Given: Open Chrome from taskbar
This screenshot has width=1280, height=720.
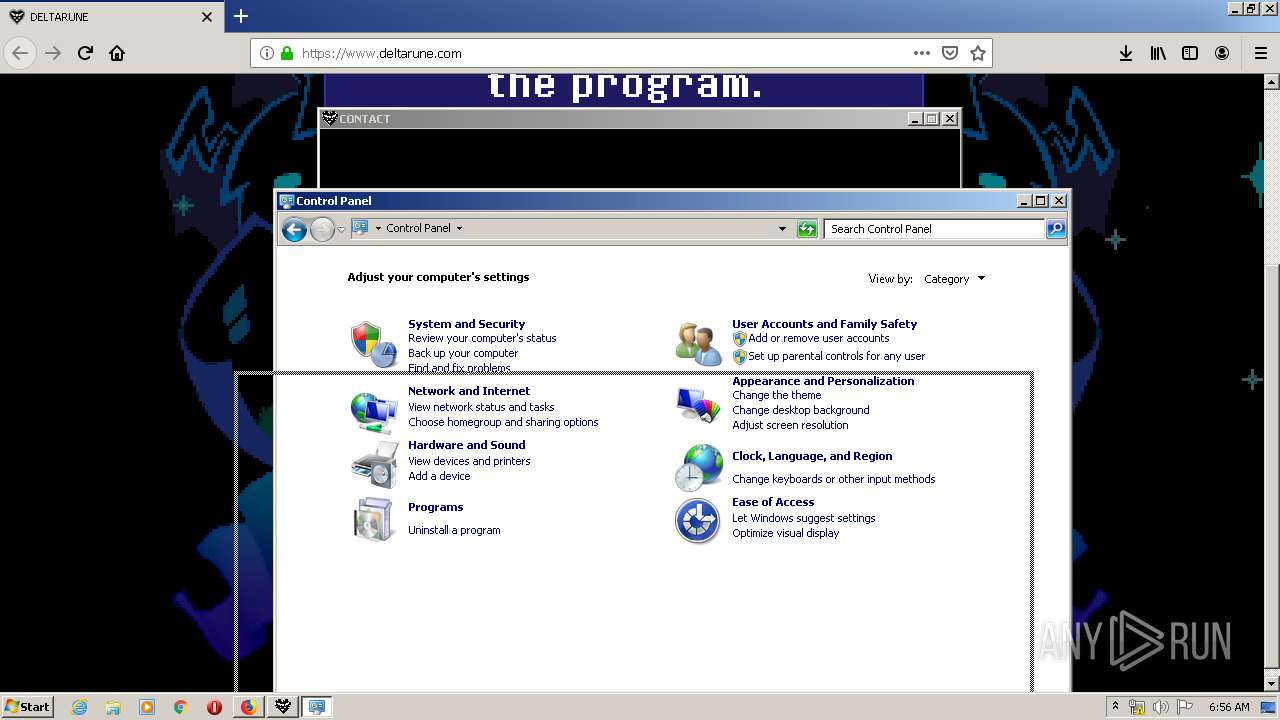Looking at the screenshot, I should [181, 707].
